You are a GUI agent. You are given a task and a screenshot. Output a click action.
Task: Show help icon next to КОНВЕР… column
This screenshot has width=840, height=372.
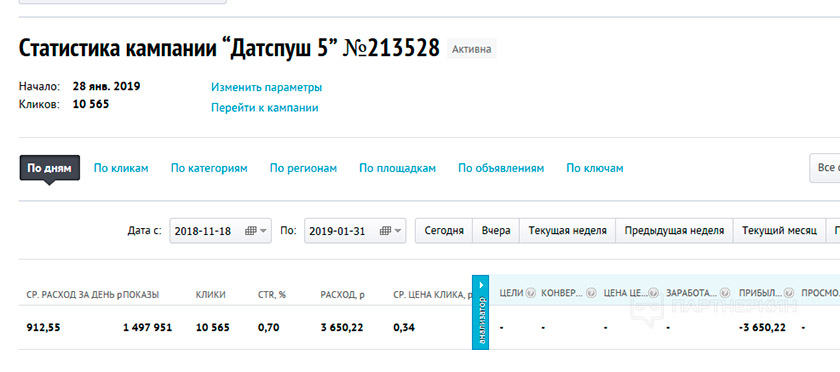591,293
